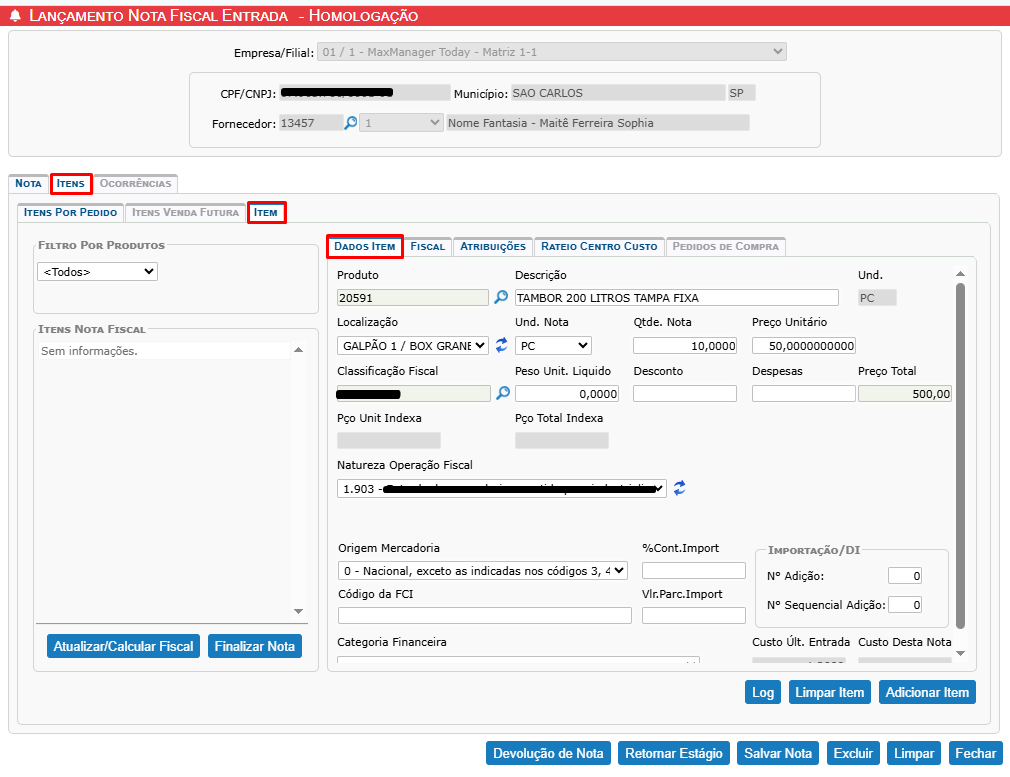This screenshot has height=777, width=1010.
Task: Click the Classificação Fiscal search magnifier icon
Action: tap(502, 394)
